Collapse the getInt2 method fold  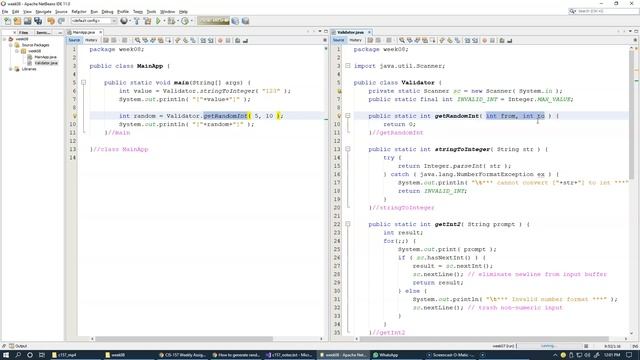[x=348, y=224]
